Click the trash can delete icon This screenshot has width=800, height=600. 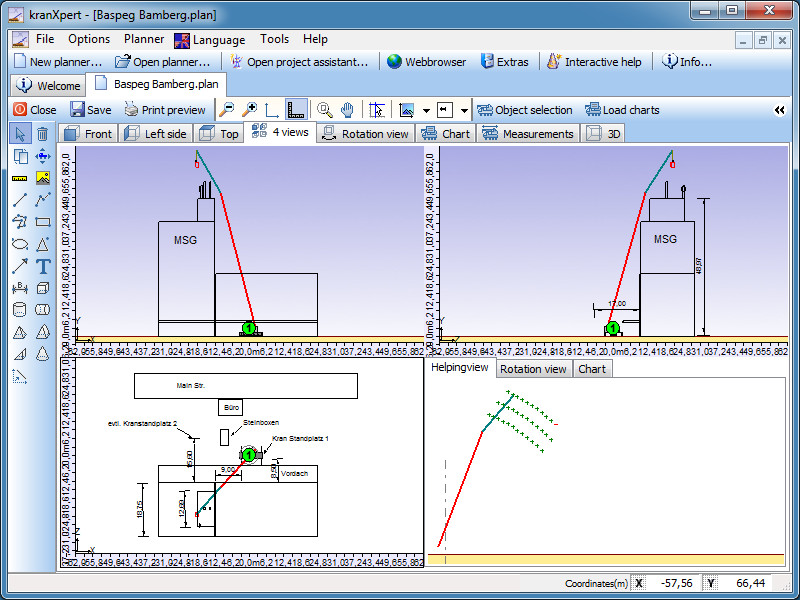(43, 134)
